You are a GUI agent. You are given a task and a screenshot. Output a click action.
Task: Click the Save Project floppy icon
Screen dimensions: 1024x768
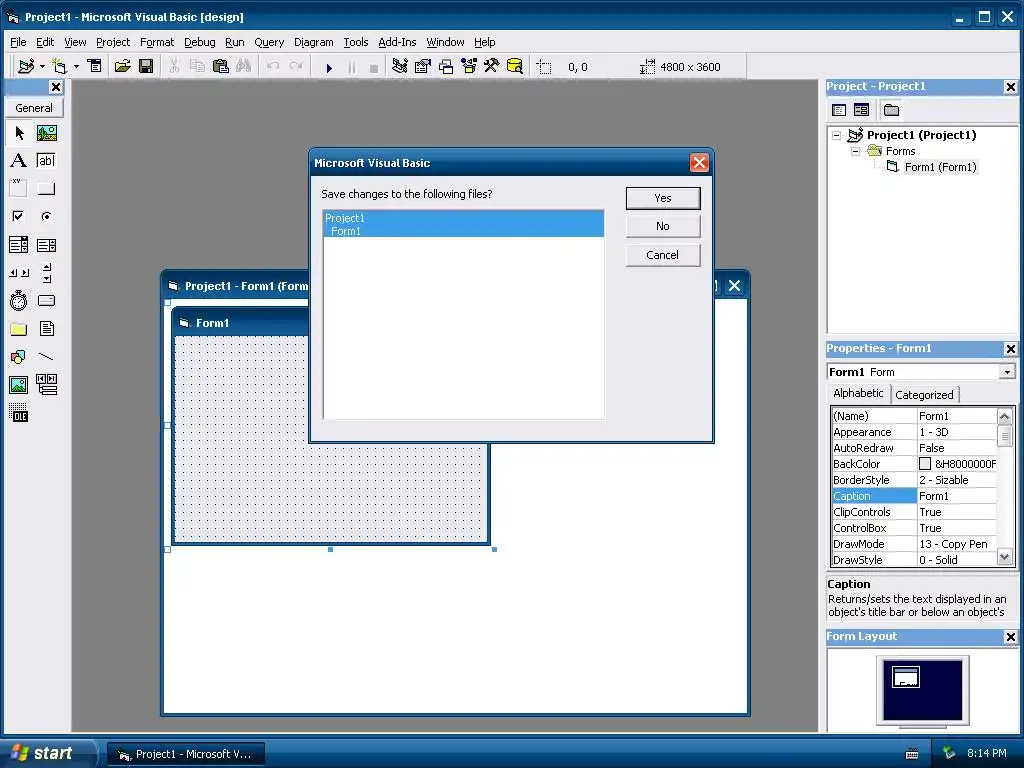coord(146,66)
